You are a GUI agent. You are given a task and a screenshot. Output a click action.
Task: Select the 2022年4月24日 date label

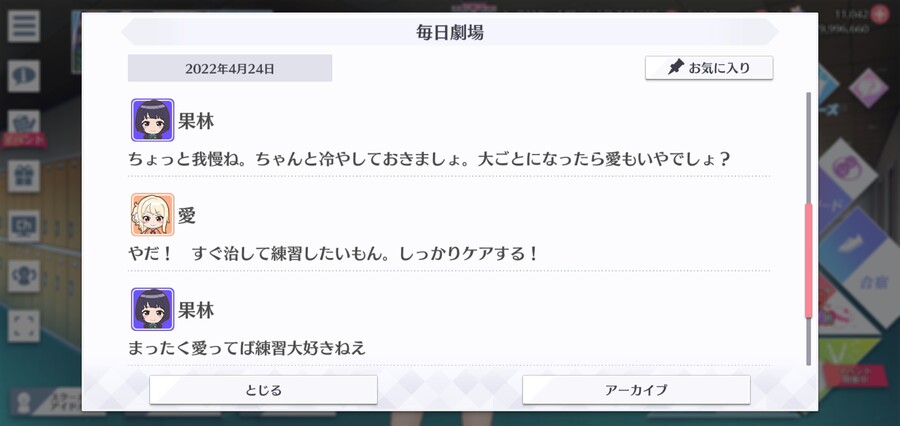230,68
